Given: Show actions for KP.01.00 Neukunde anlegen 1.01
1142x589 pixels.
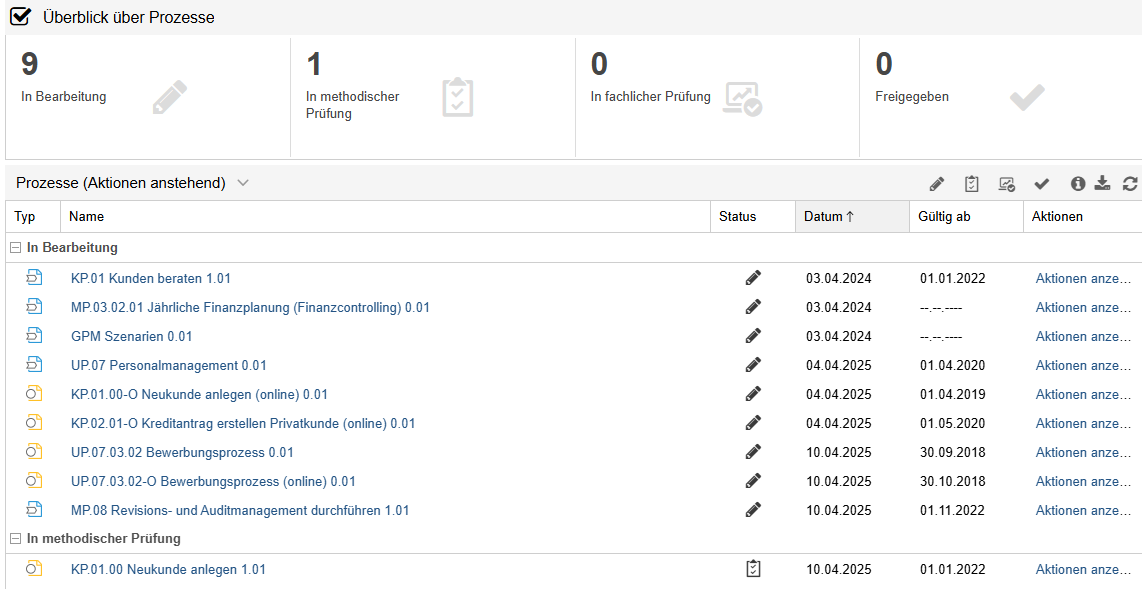Looking at the screenshot, I should click(1083, 569).
